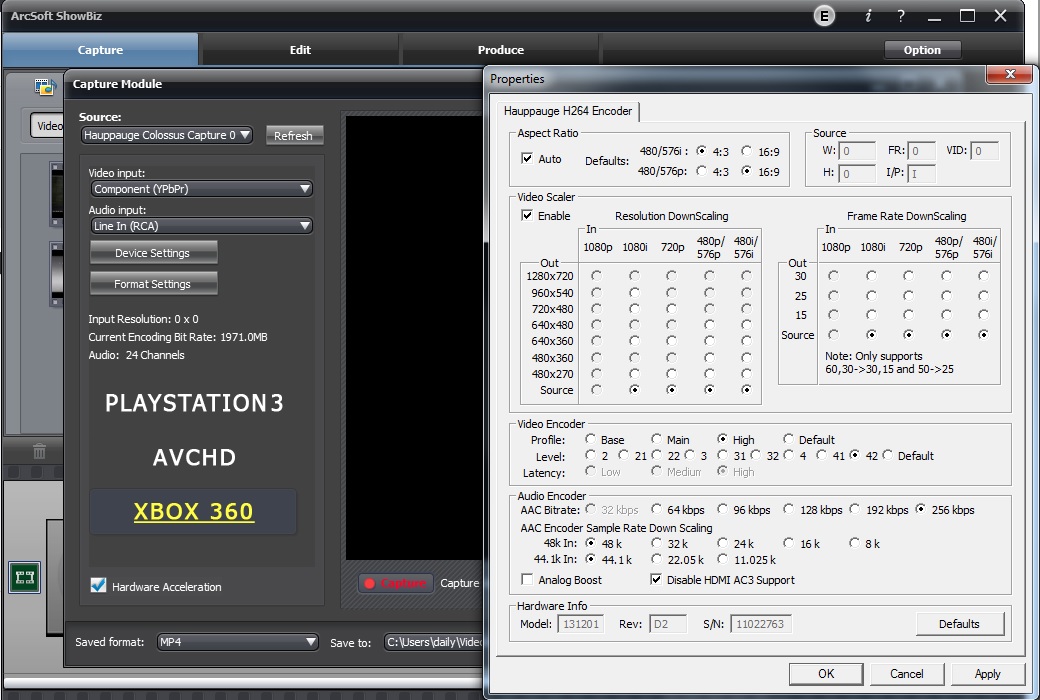Uncheck Disable HDMI AC3 Support
This screenshot has height=700, width=1040.
pyautogui.click(x=656, y=580)
